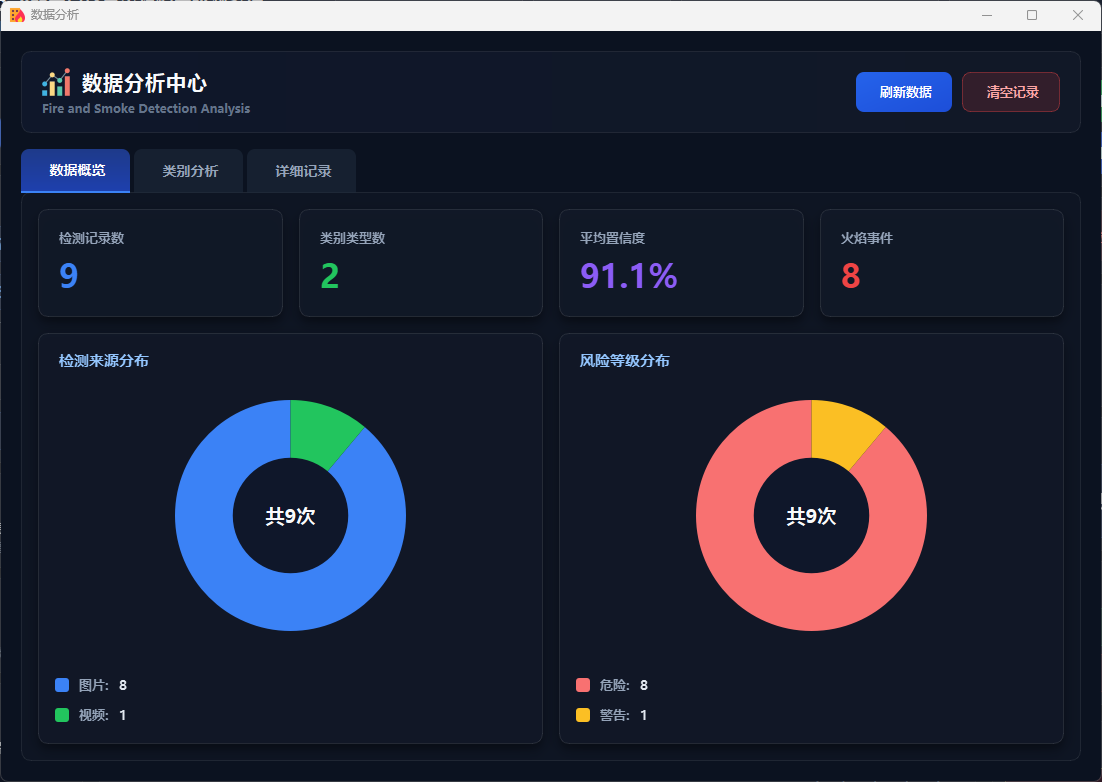This screenshot has width=1102, height=782.
Task: Click the bar chart logo icon
Action: tap(56, 83)
